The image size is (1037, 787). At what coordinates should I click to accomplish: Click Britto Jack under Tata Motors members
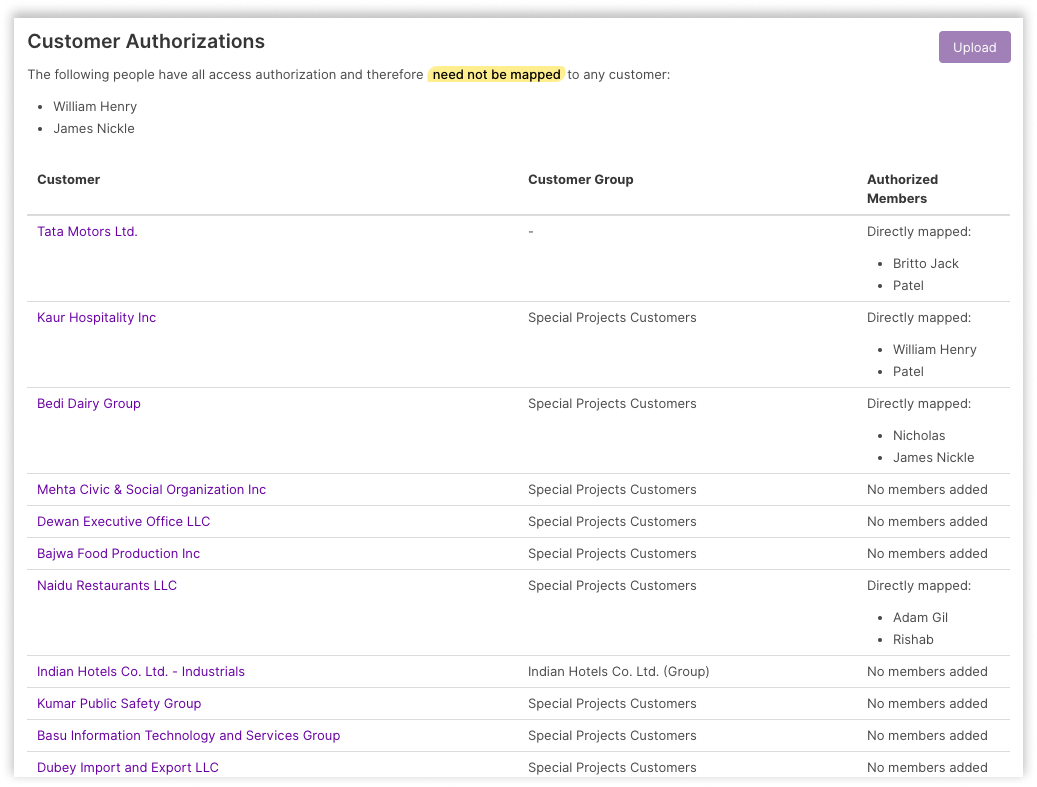coord(925,263)
